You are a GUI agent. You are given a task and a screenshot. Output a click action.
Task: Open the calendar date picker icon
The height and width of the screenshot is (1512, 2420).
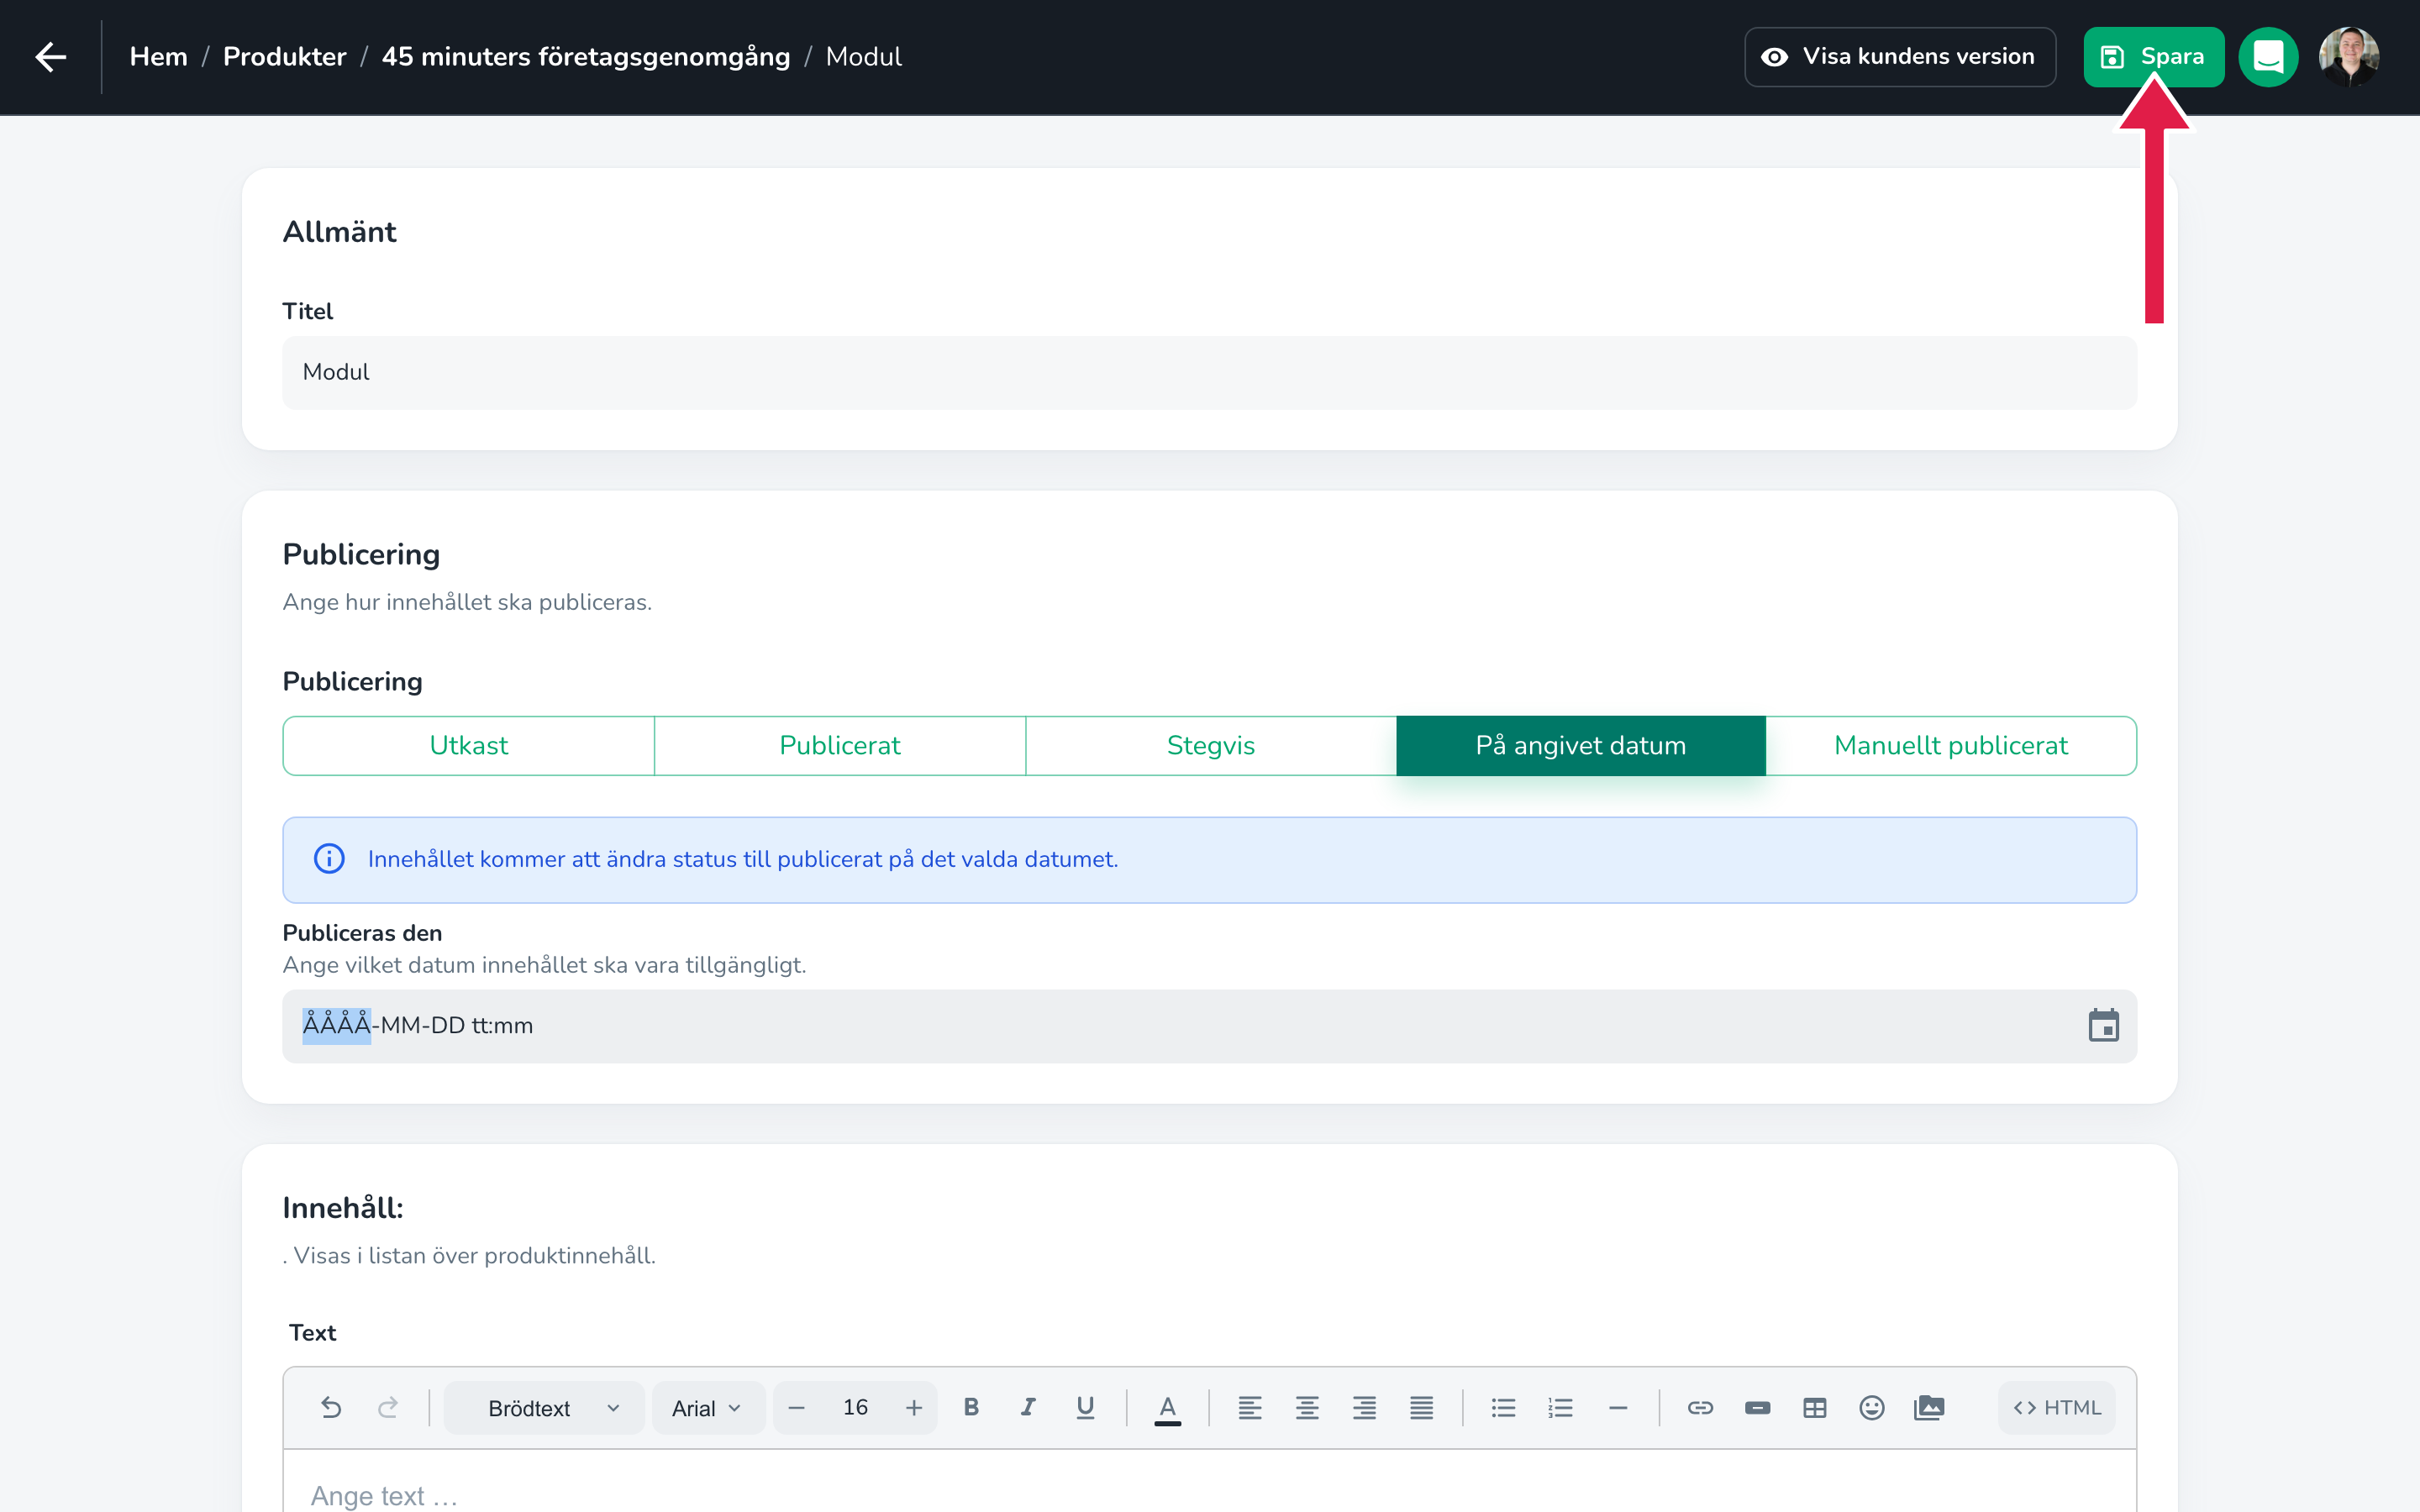pos(2103,1026)
